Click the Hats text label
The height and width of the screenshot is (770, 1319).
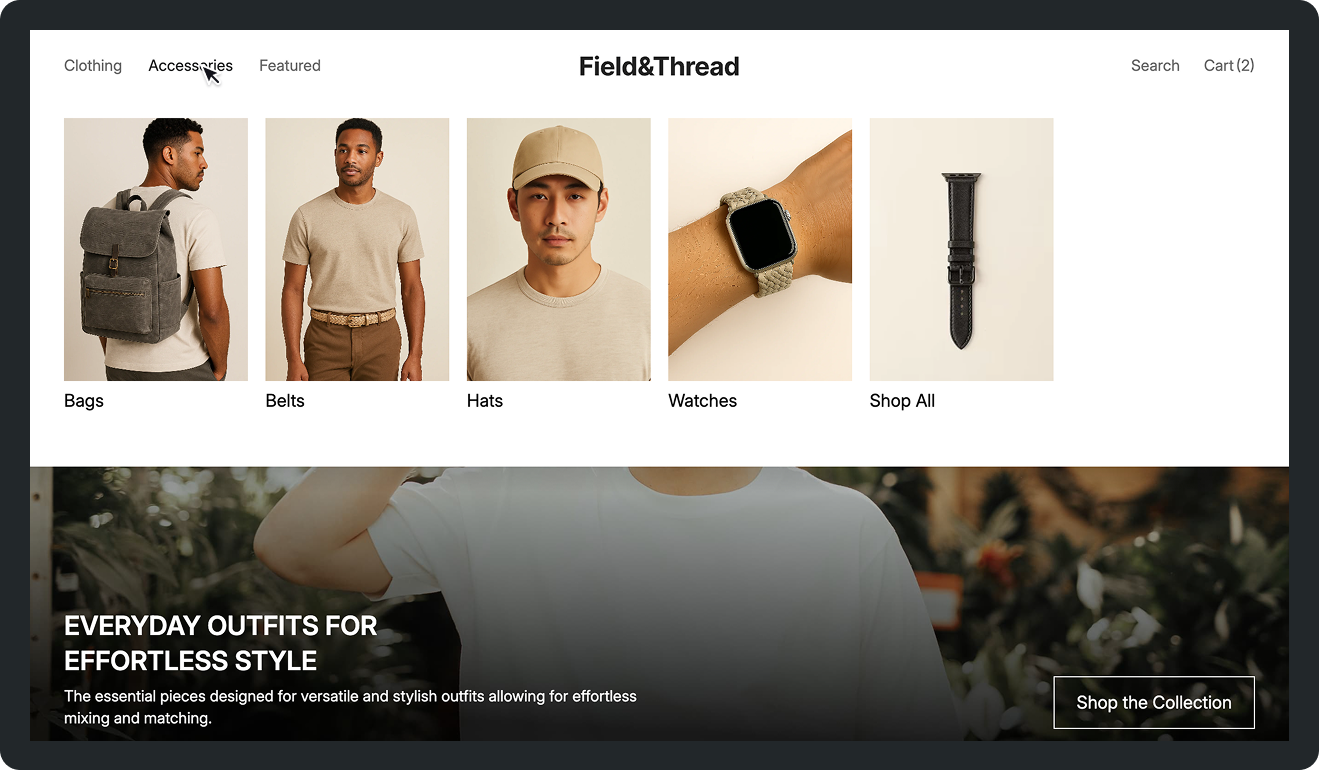click(485, 401)
